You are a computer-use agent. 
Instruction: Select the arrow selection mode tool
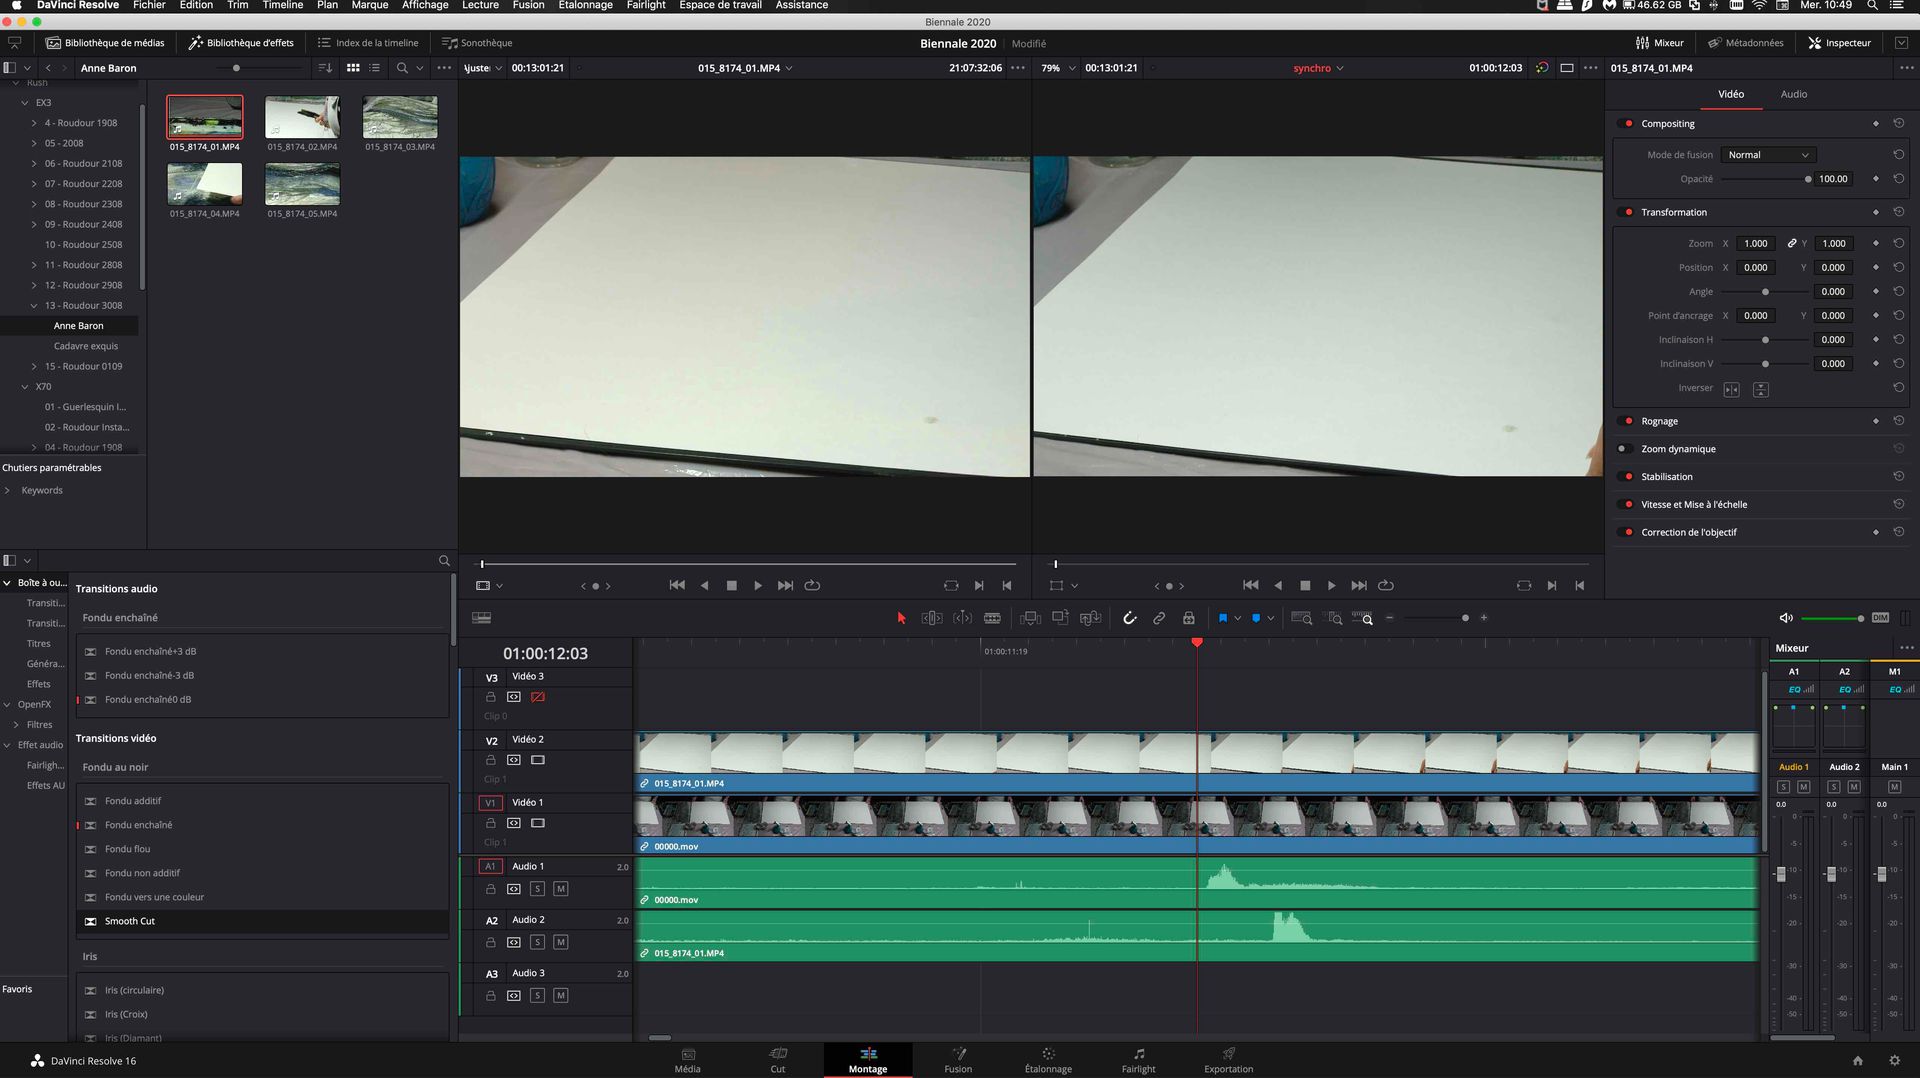point(901,618)
